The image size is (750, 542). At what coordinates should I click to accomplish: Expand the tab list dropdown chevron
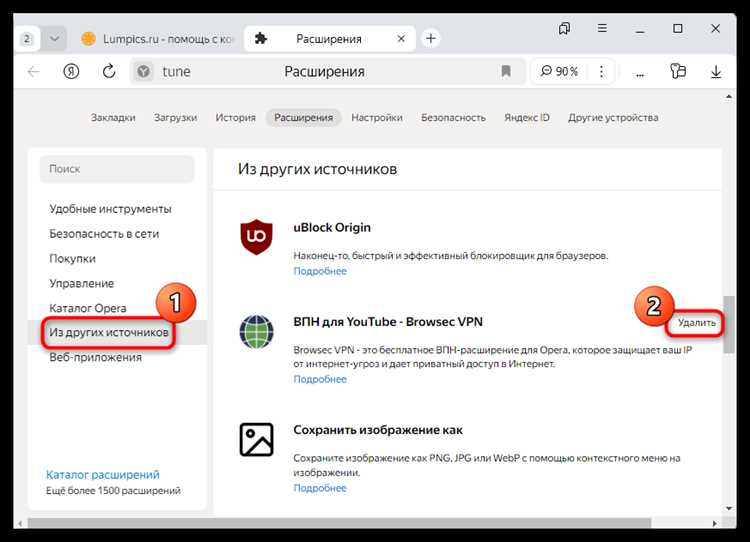(x=55, y=39)
